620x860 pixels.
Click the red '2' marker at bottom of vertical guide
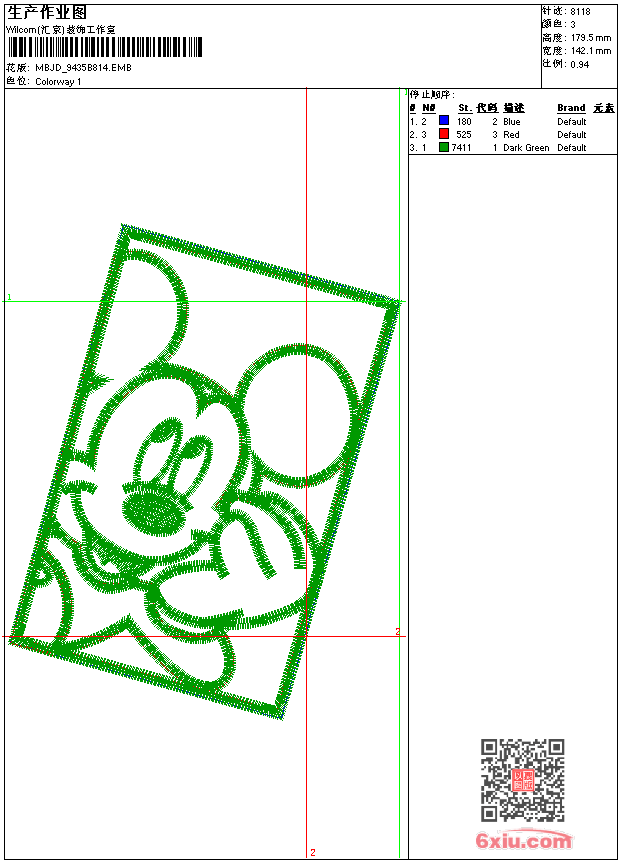click(313, 852)
